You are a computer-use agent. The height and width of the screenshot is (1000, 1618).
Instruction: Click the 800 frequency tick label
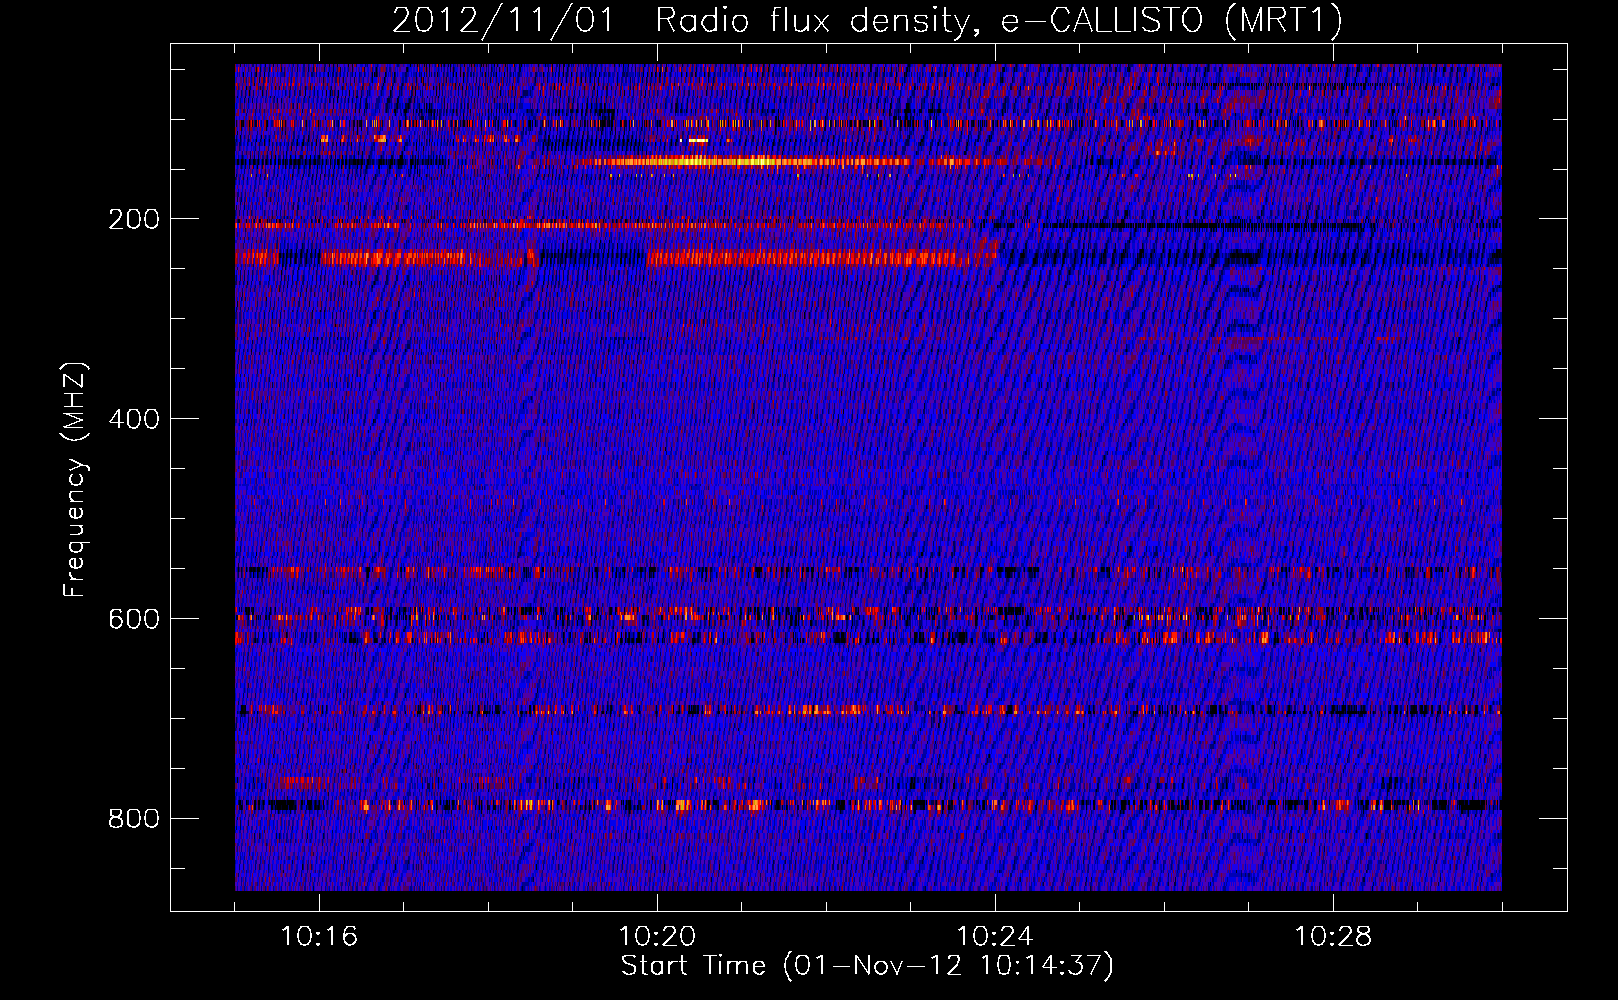(x=134, y=819)
